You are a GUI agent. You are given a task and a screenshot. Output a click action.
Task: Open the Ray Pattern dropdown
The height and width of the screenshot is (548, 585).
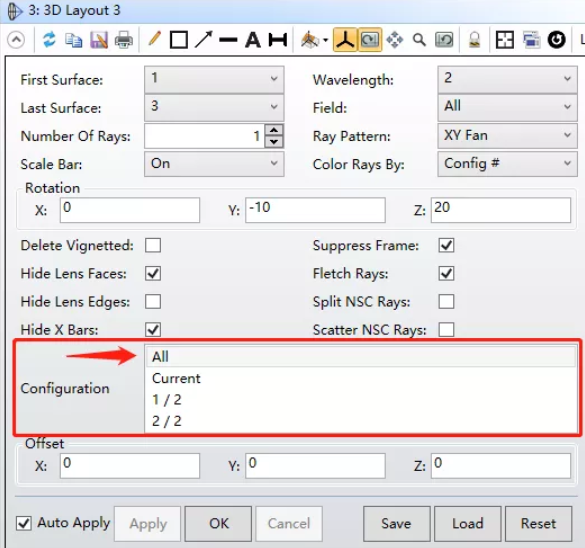pyautogui.click(x=507, y=135)
